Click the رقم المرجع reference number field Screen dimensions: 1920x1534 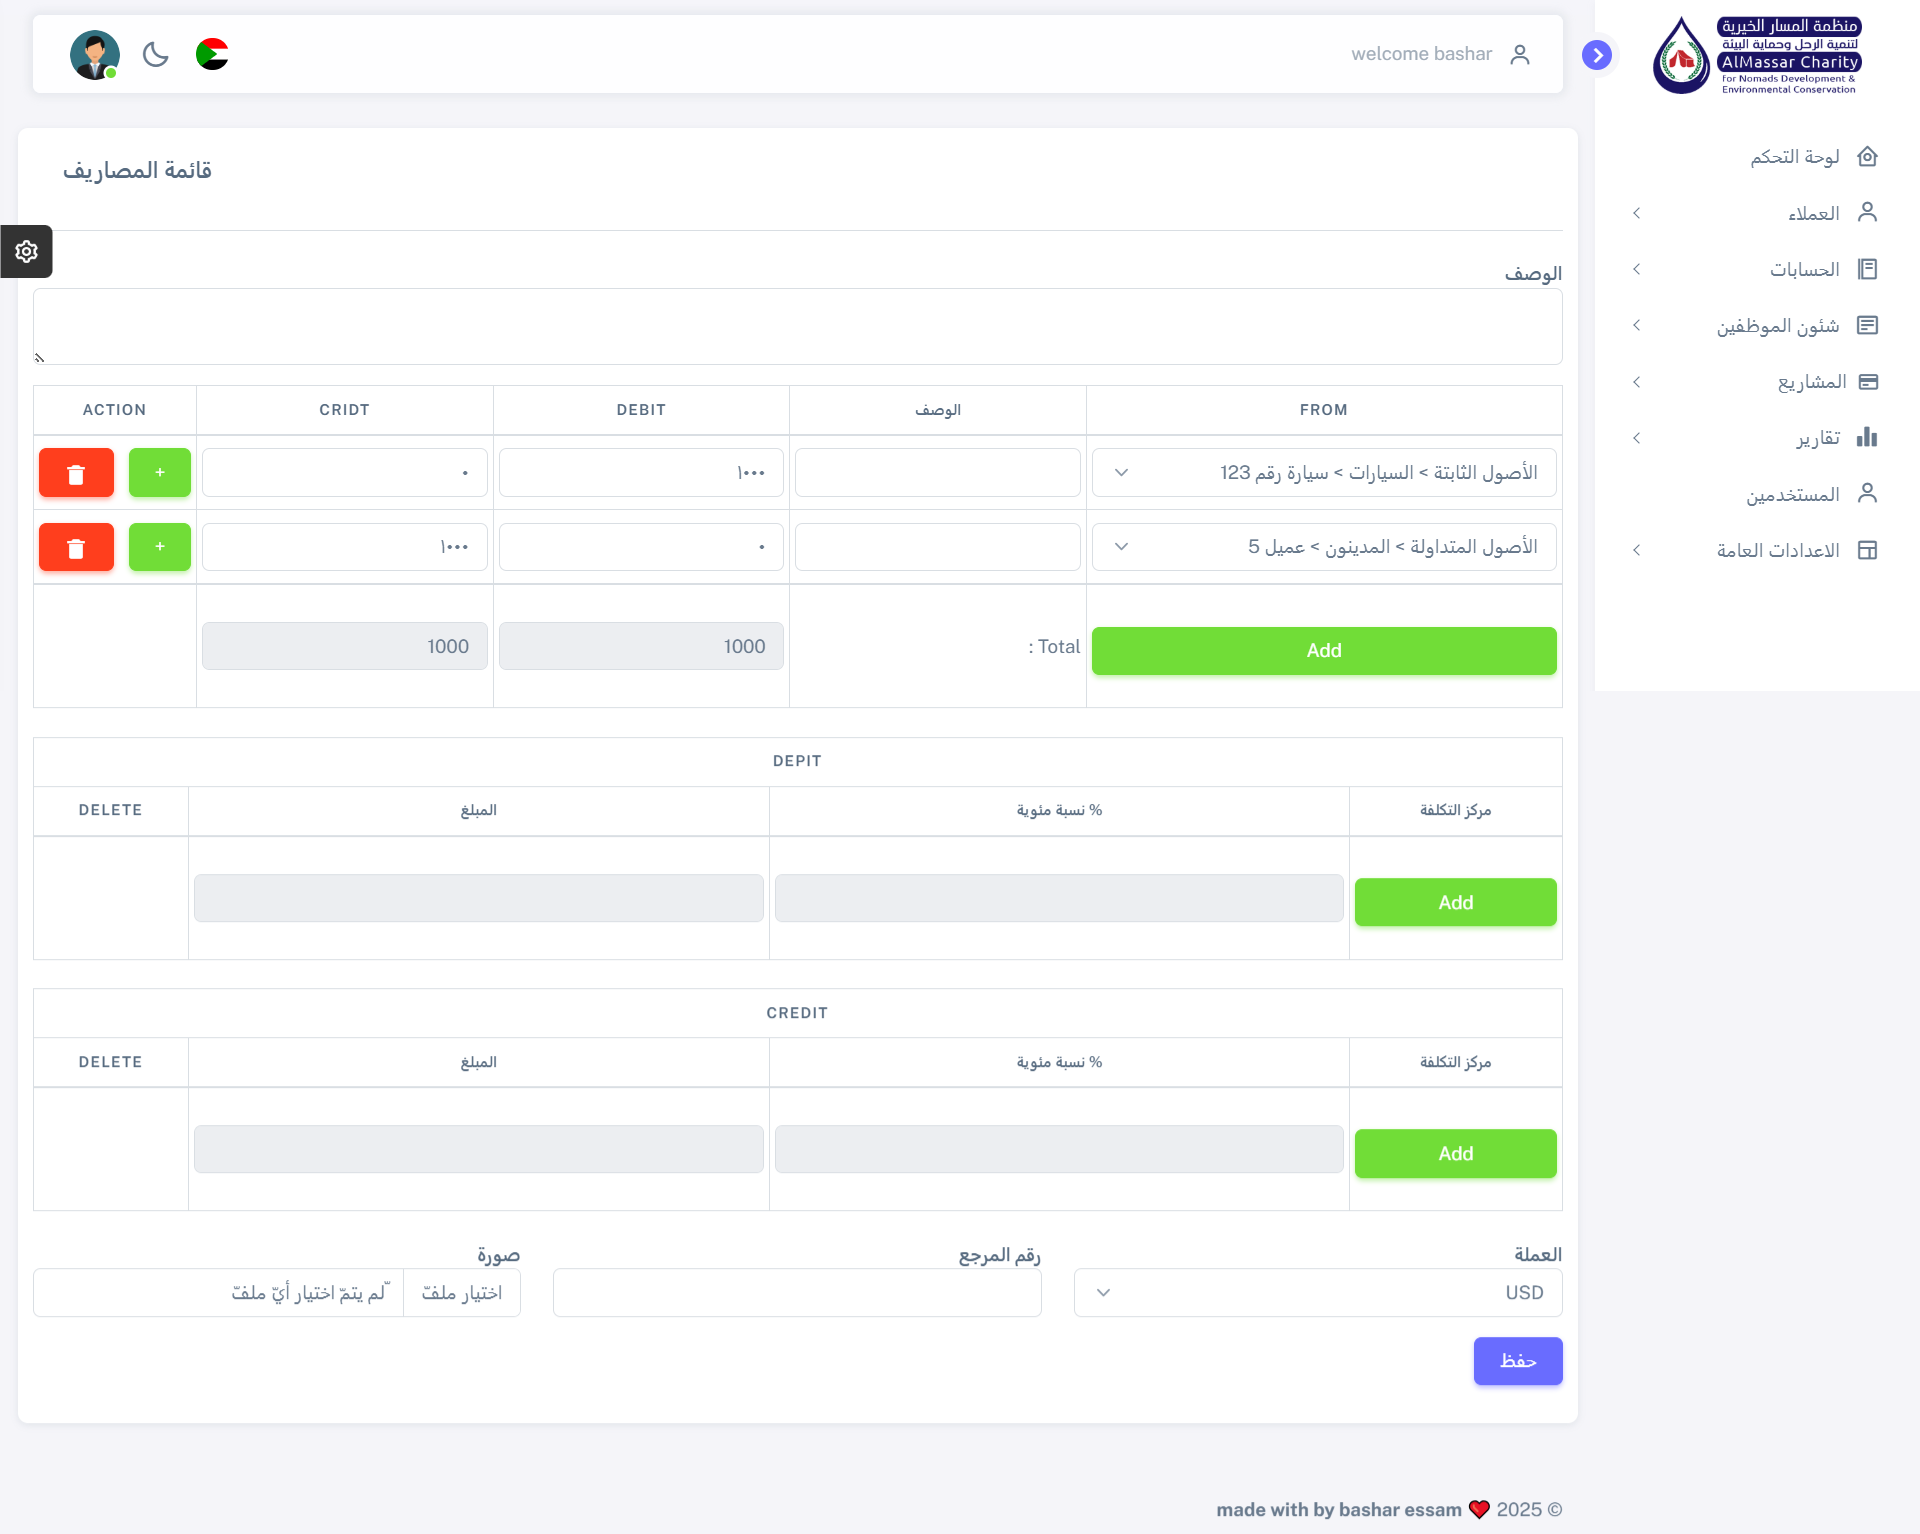pyautogui.click(x=797, y=1293)
